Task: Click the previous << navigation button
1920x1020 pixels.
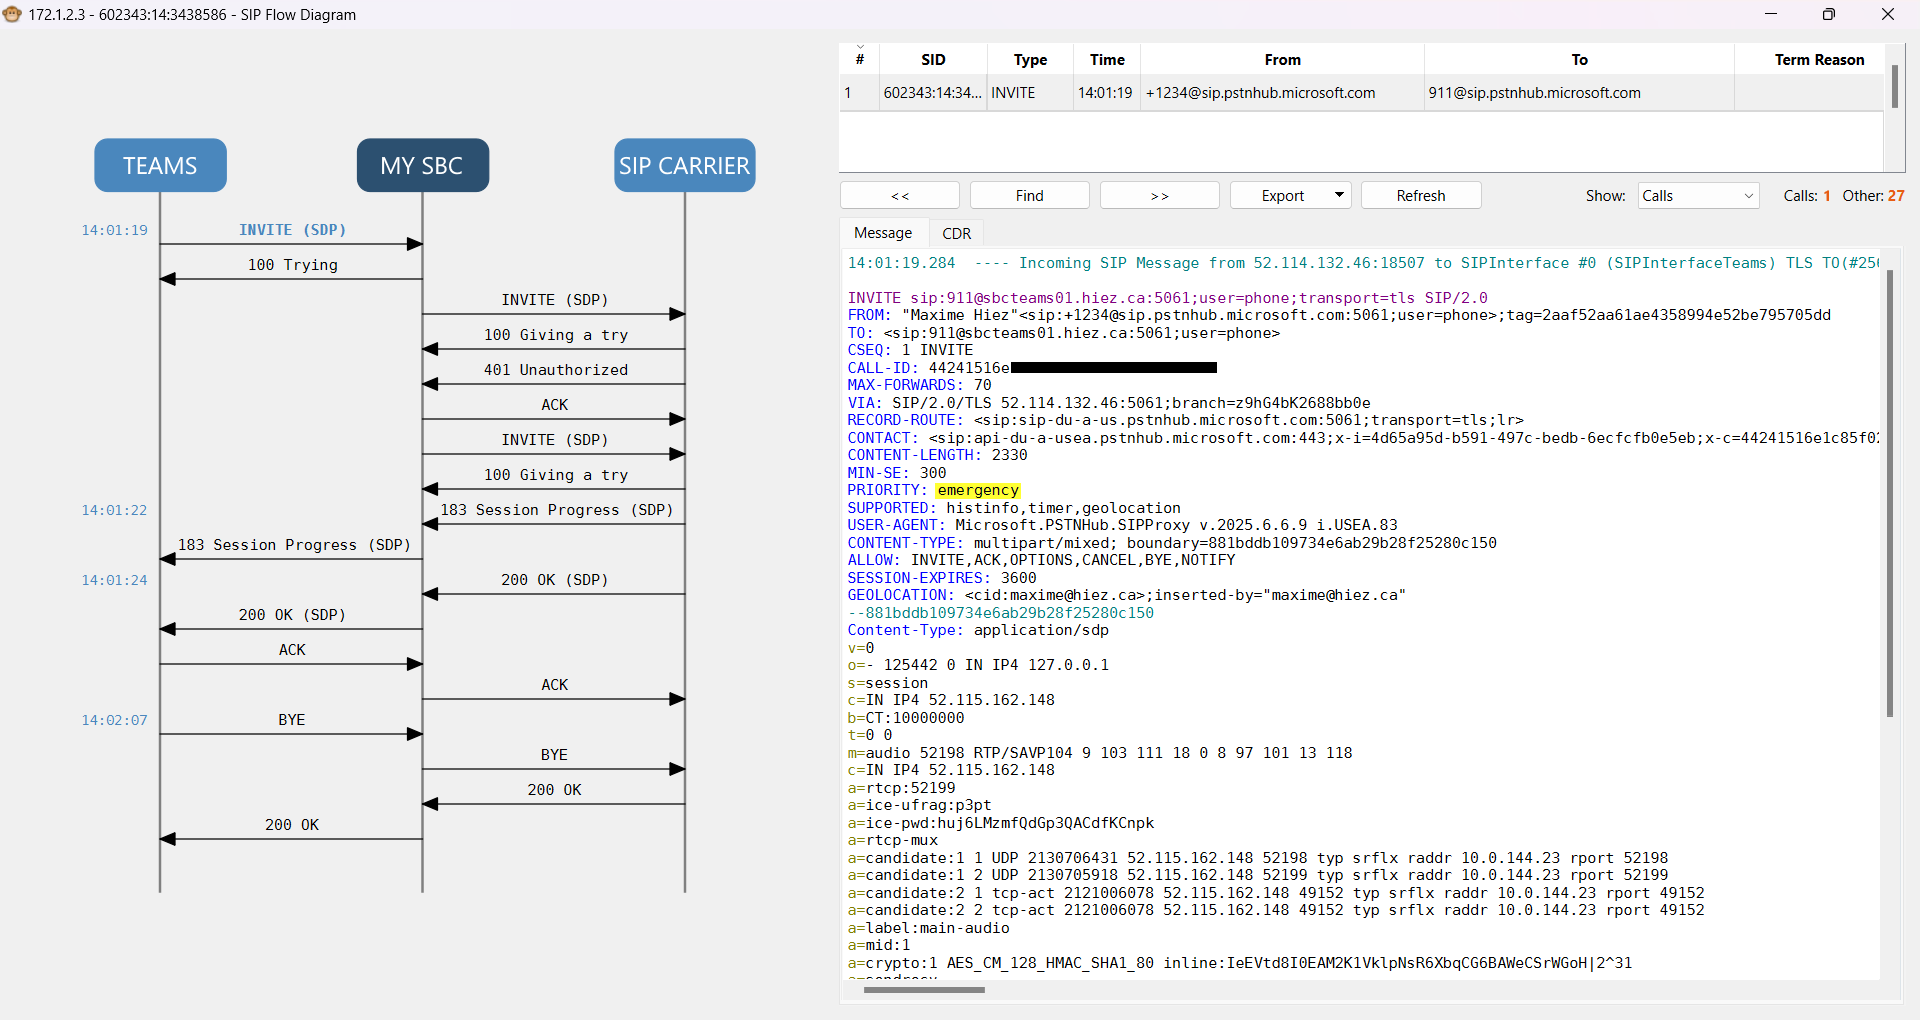Action: [899, 196]
